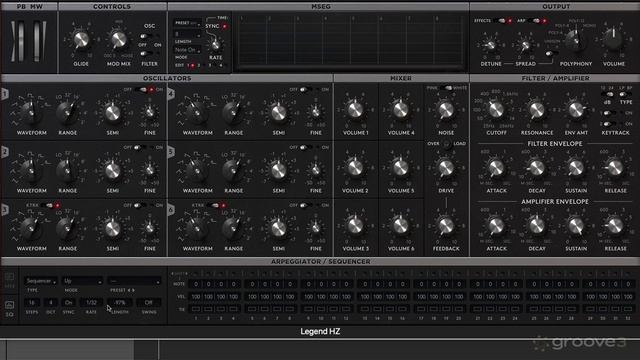The width and height of the screenshot is (640, 360).
Task: Click the sequencer Length percent field
Action: (x=120, y=302)
